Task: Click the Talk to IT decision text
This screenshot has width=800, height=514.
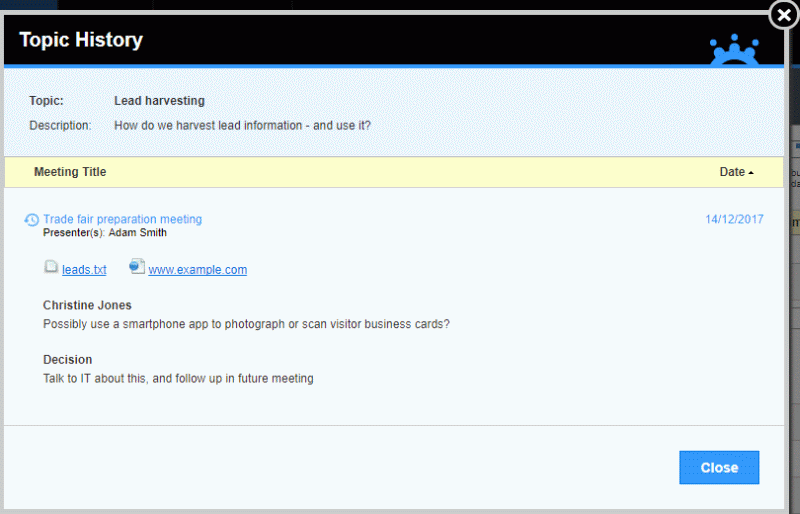Action: pyautogui.click(x=178, y=379)
